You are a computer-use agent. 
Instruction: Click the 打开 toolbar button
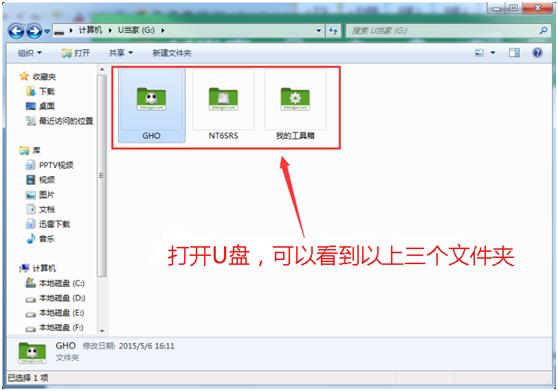[75, 53]
